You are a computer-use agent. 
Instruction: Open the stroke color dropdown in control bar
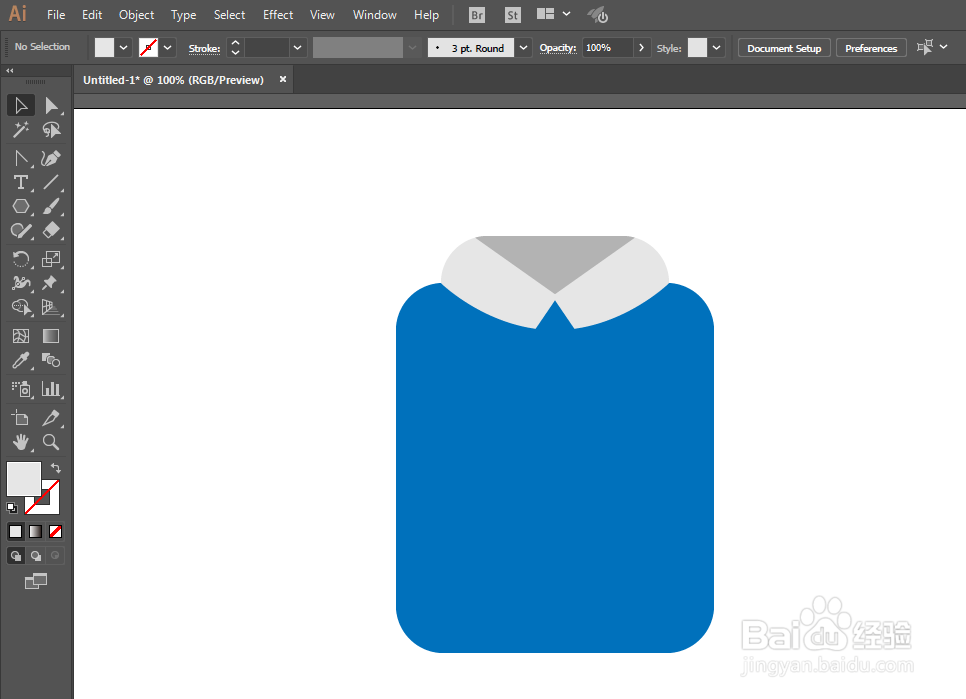click(168, 47)
